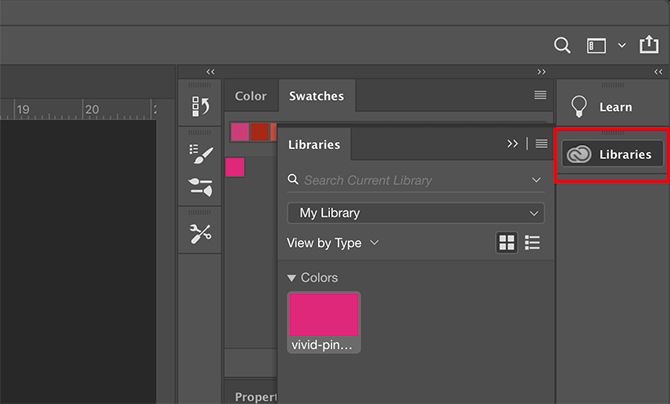Click the vivid-pink library color swatch
This screenshot has width=670, height=404.
coord(324,315)
